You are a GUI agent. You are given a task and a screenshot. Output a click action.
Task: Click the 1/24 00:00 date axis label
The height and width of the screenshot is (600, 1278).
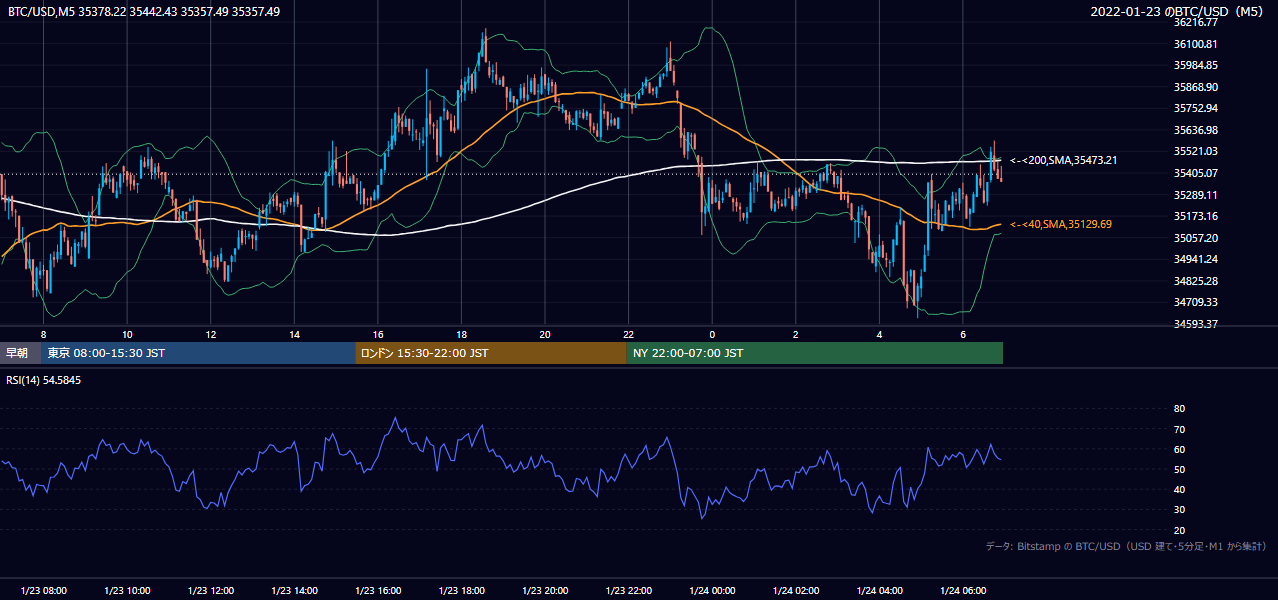[x=712, y=591]
